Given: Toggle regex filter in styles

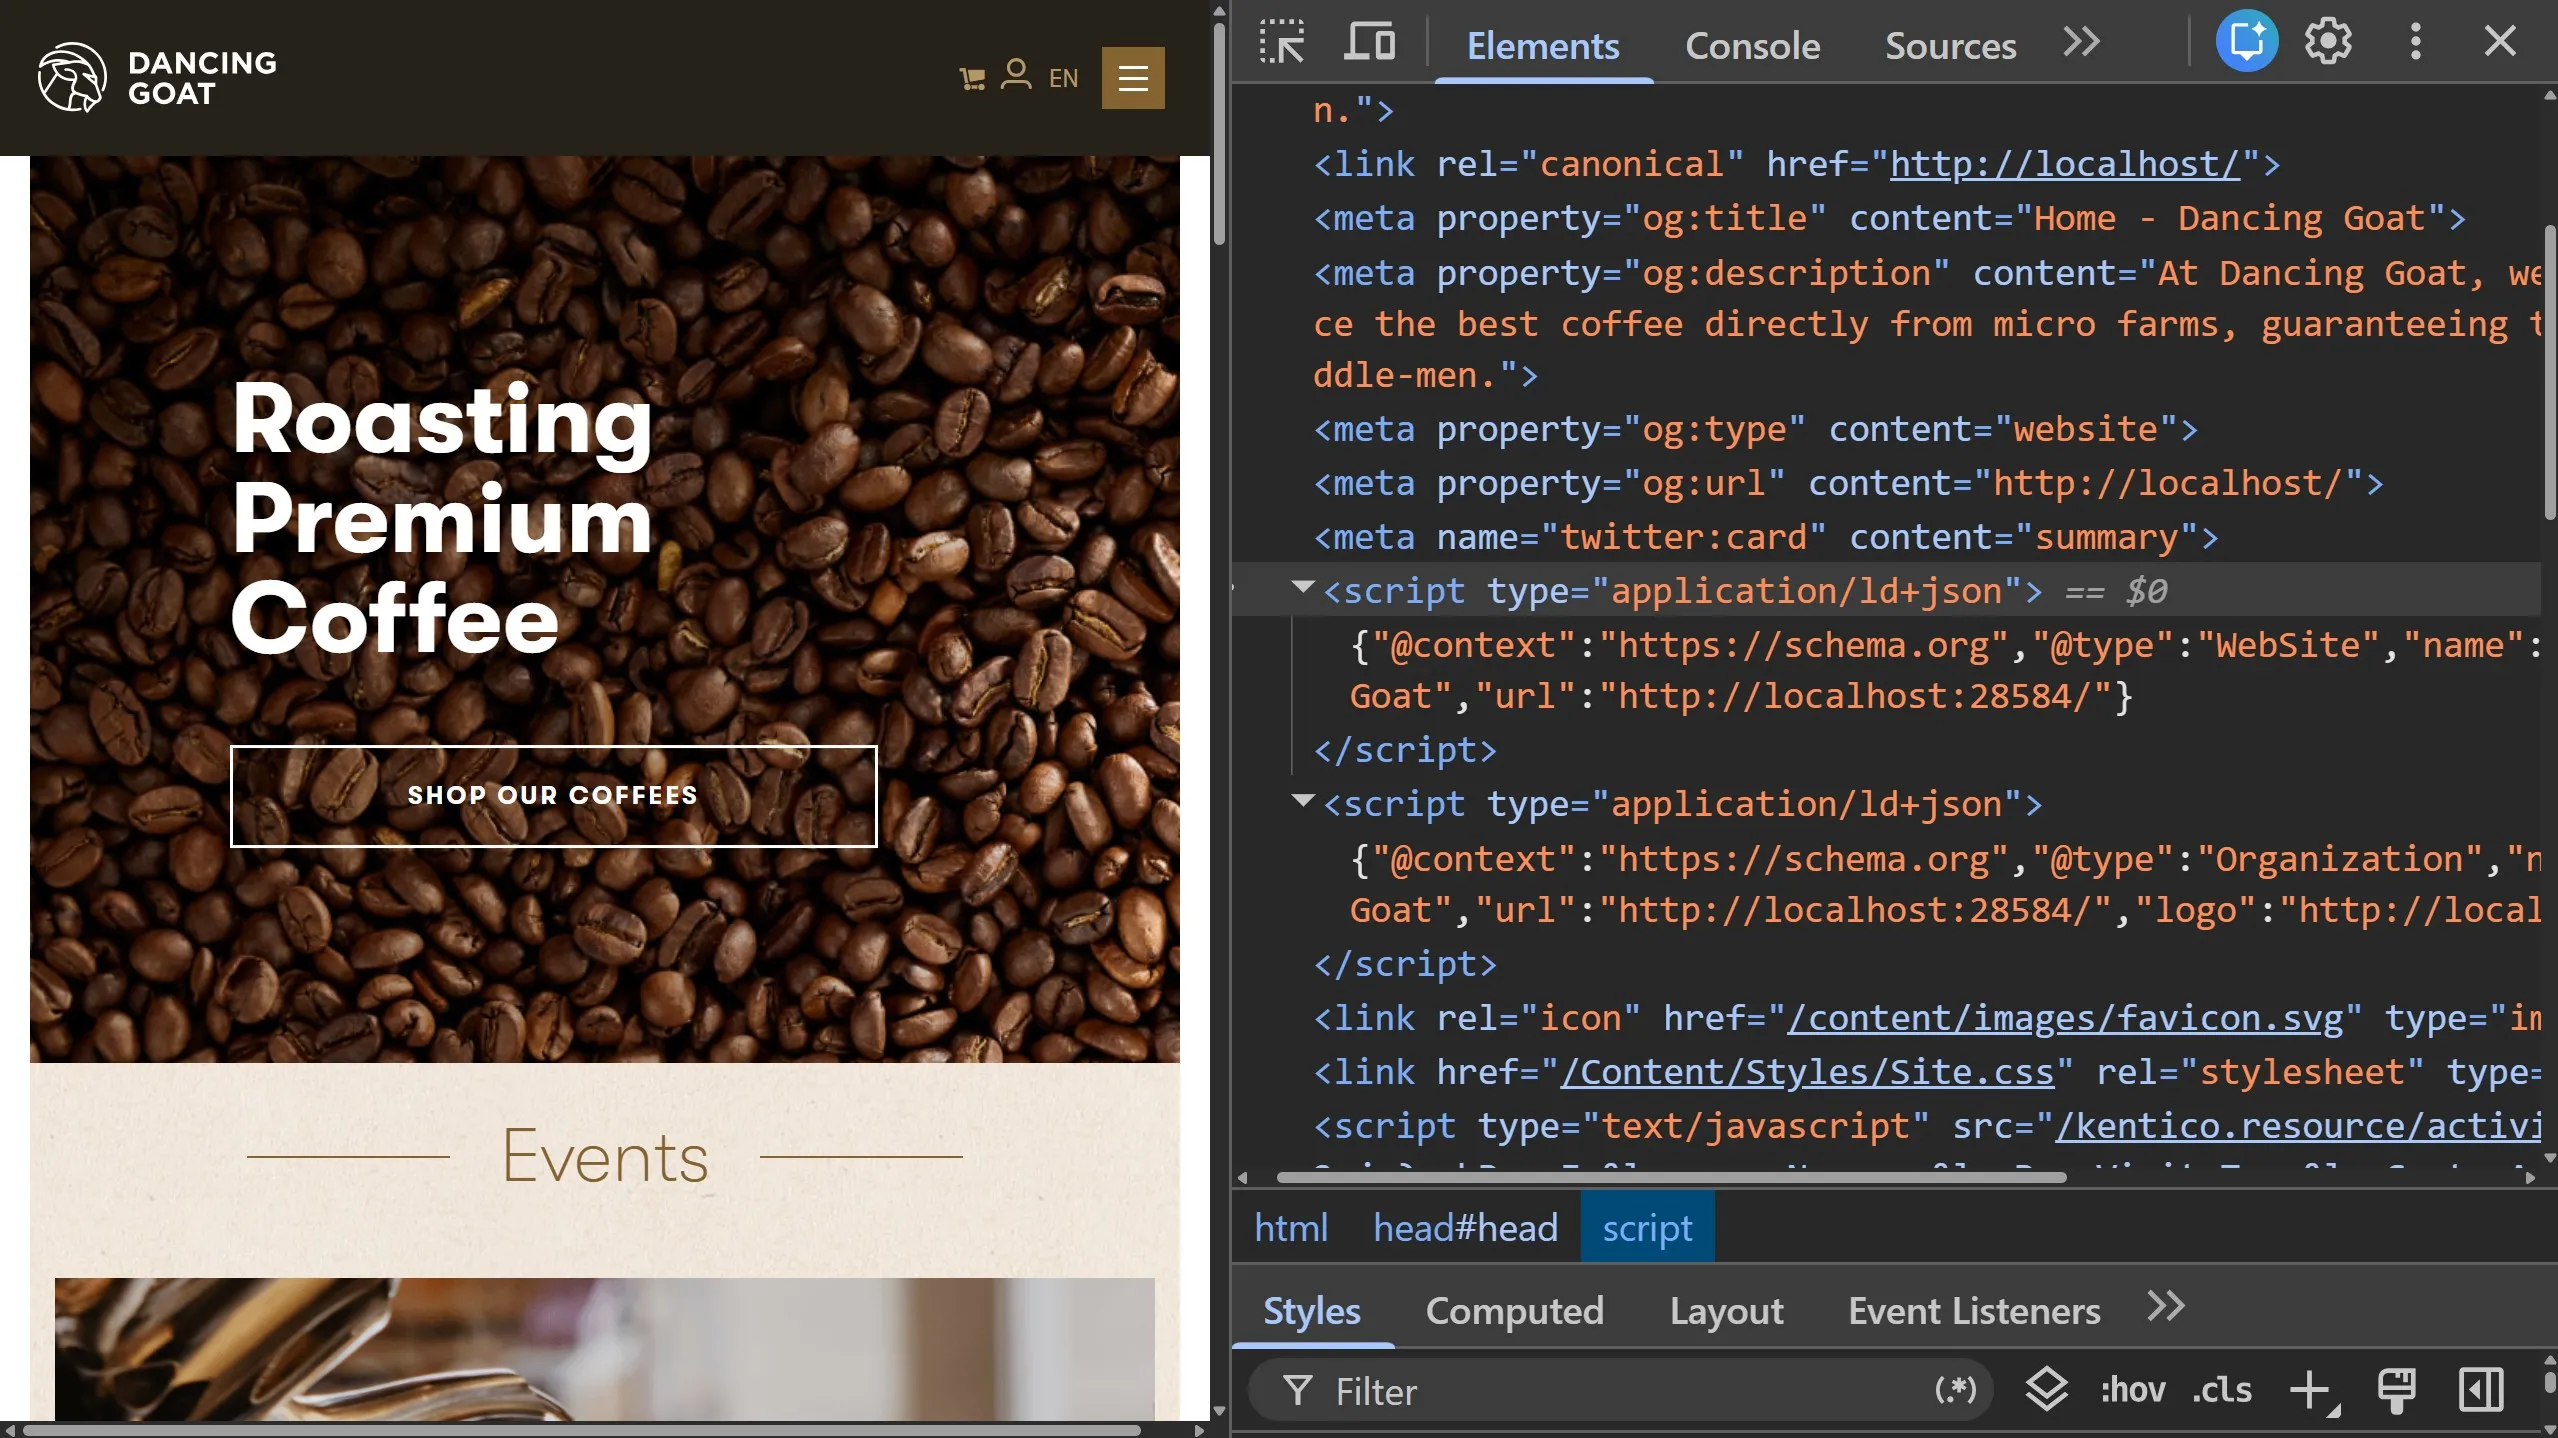Looking at the screenshot, I should (x=1956, y=1390).
